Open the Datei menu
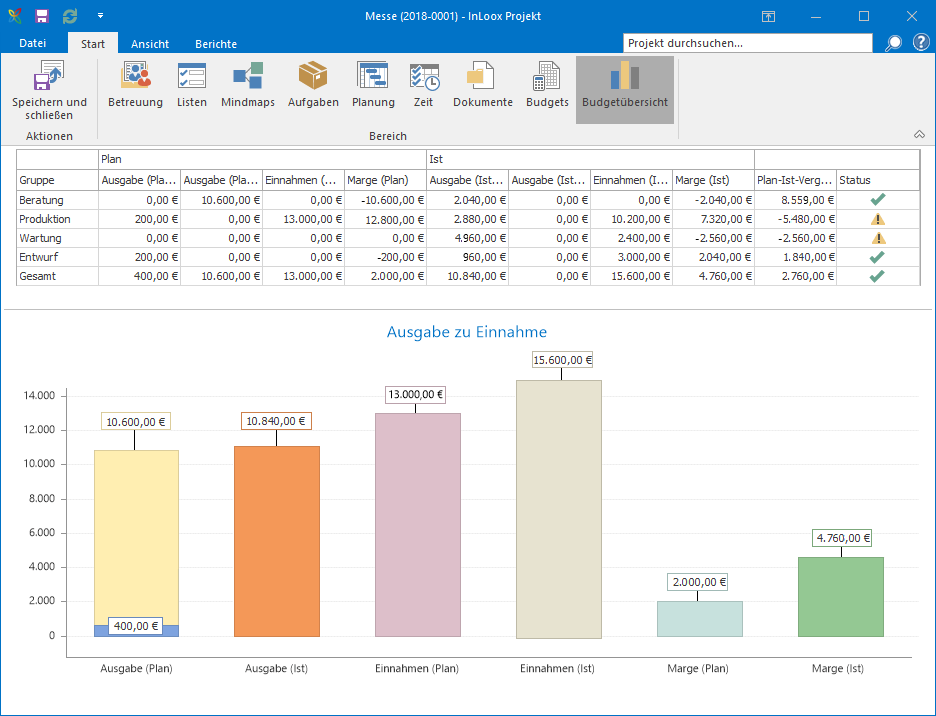 pyautogui.click(x=33, y=43)
